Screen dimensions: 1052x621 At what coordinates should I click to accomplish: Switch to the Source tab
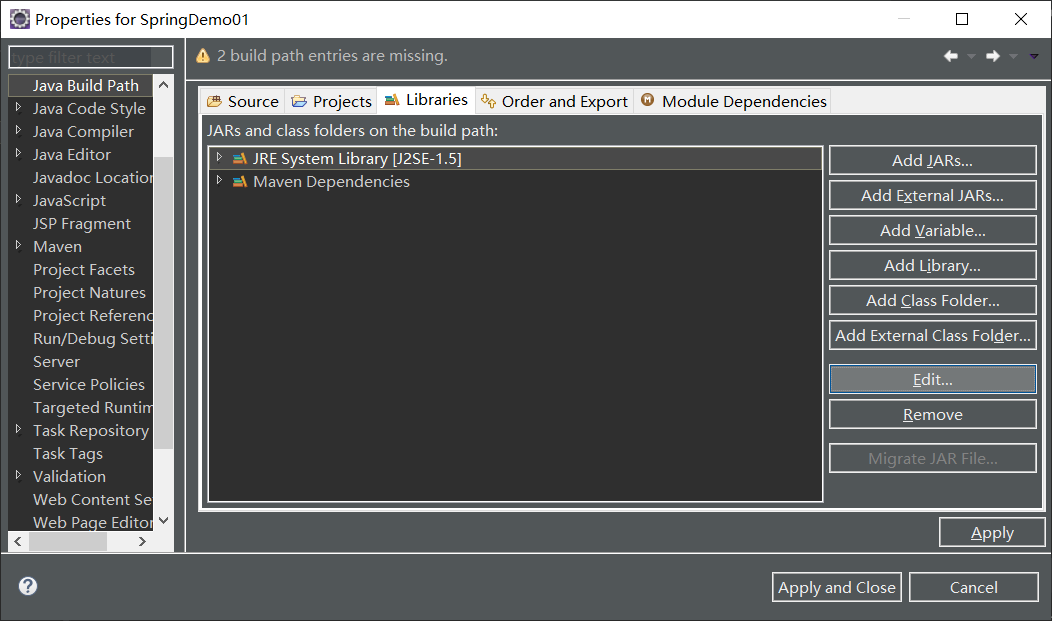tap(243, 101)
